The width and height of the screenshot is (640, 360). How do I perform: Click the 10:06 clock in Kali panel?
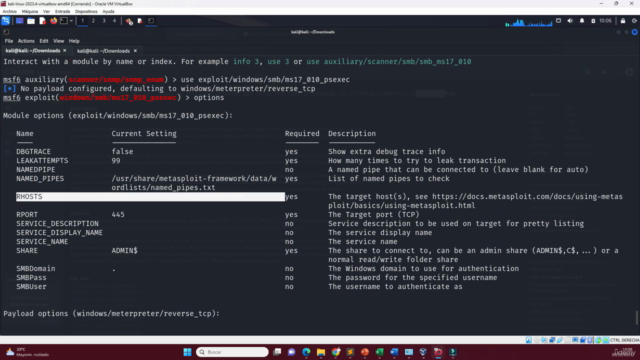tap(605, 21)
